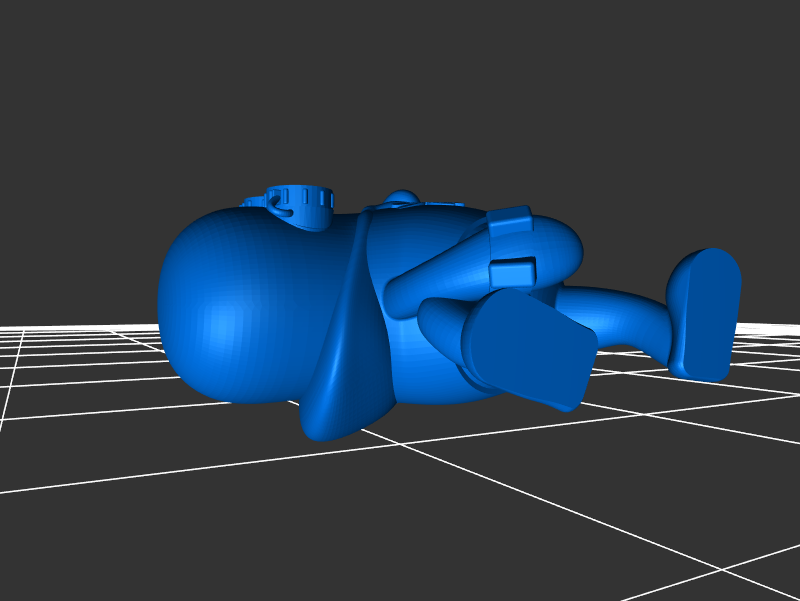This screenshot has width=800, height=601.
Task: Select the gear-shaped knob on top of head
Action: (x=302, y=202)
